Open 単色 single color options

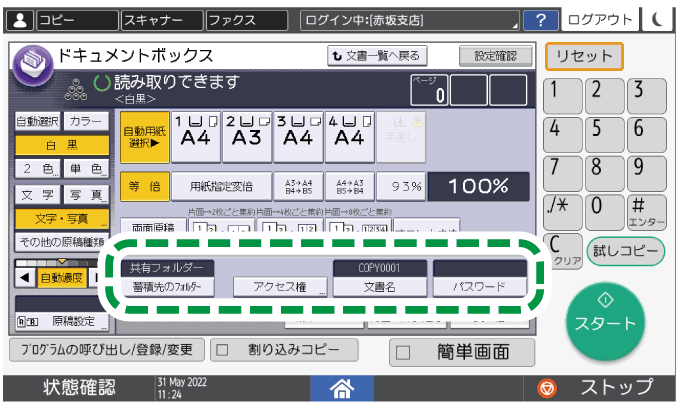tap(86, 168)
